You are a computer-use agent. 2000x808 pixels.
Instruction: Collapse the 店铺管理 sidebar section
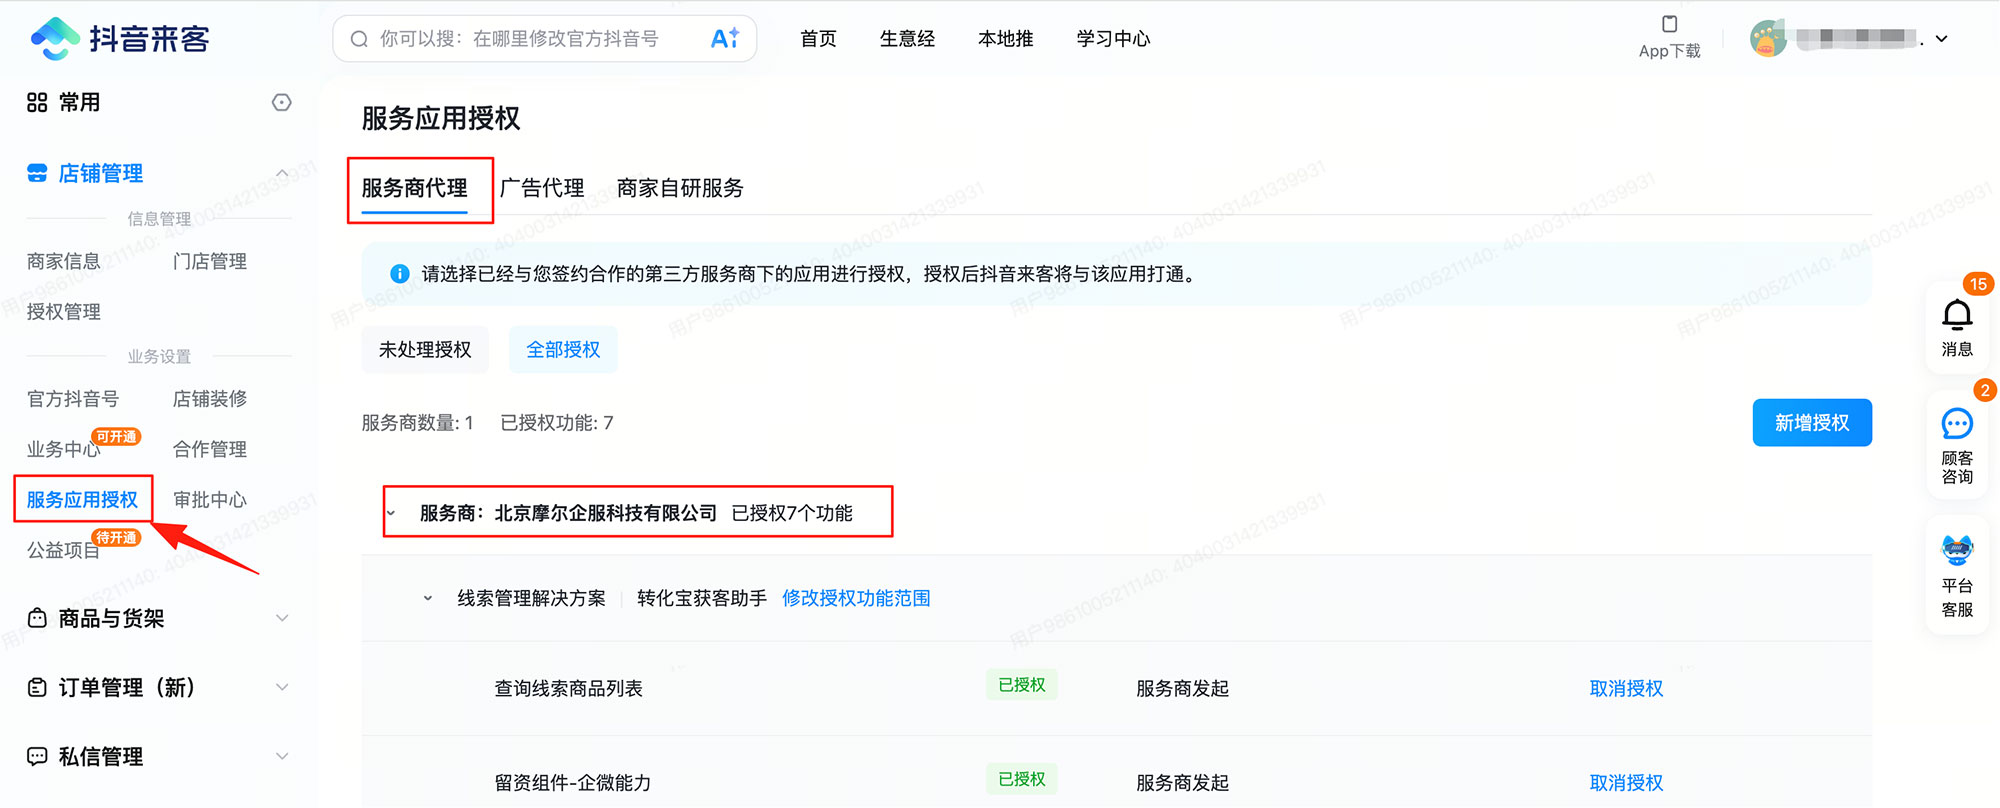[282, 174]
